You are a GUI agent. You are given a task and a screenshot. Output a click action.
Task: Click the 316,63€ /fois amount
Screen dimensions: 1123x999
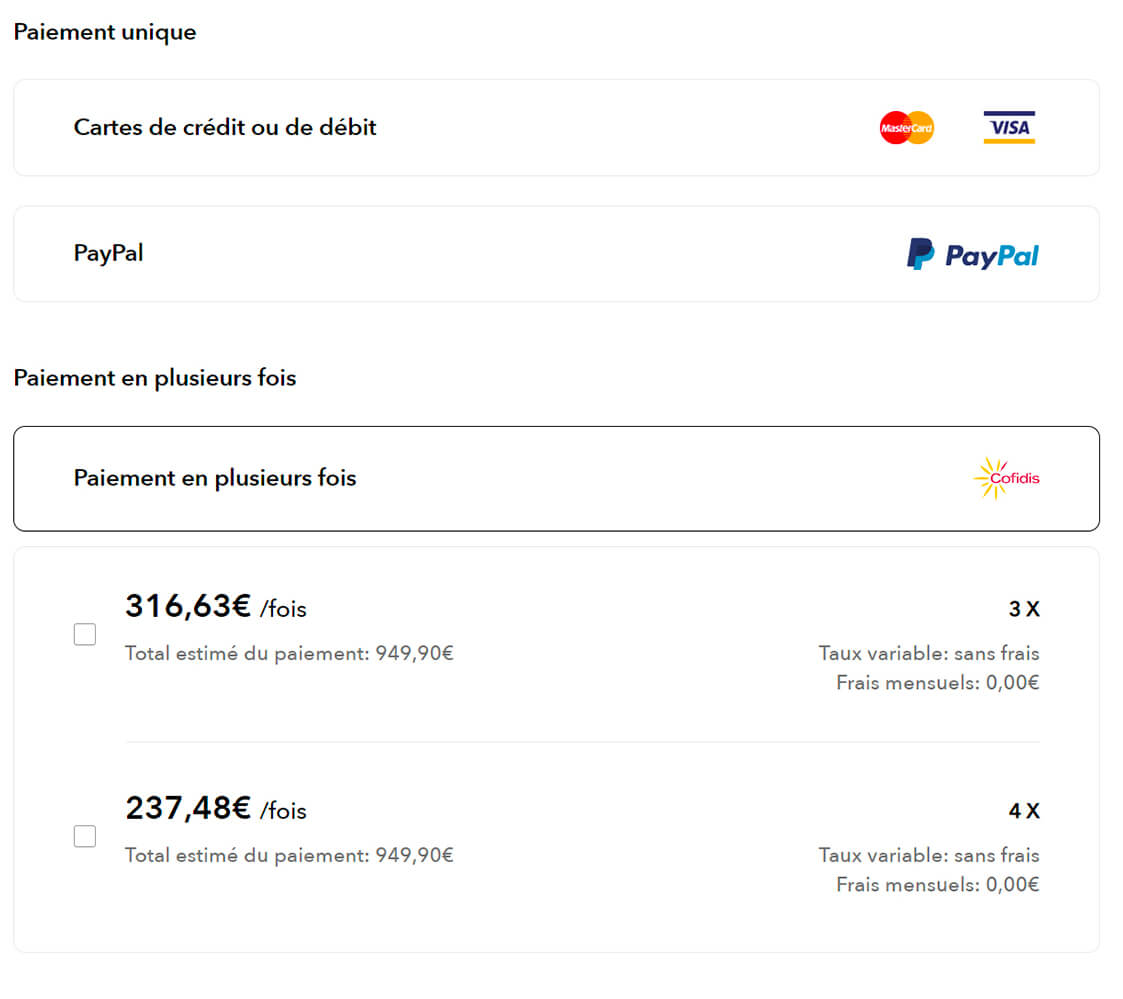tap(216, 607)
